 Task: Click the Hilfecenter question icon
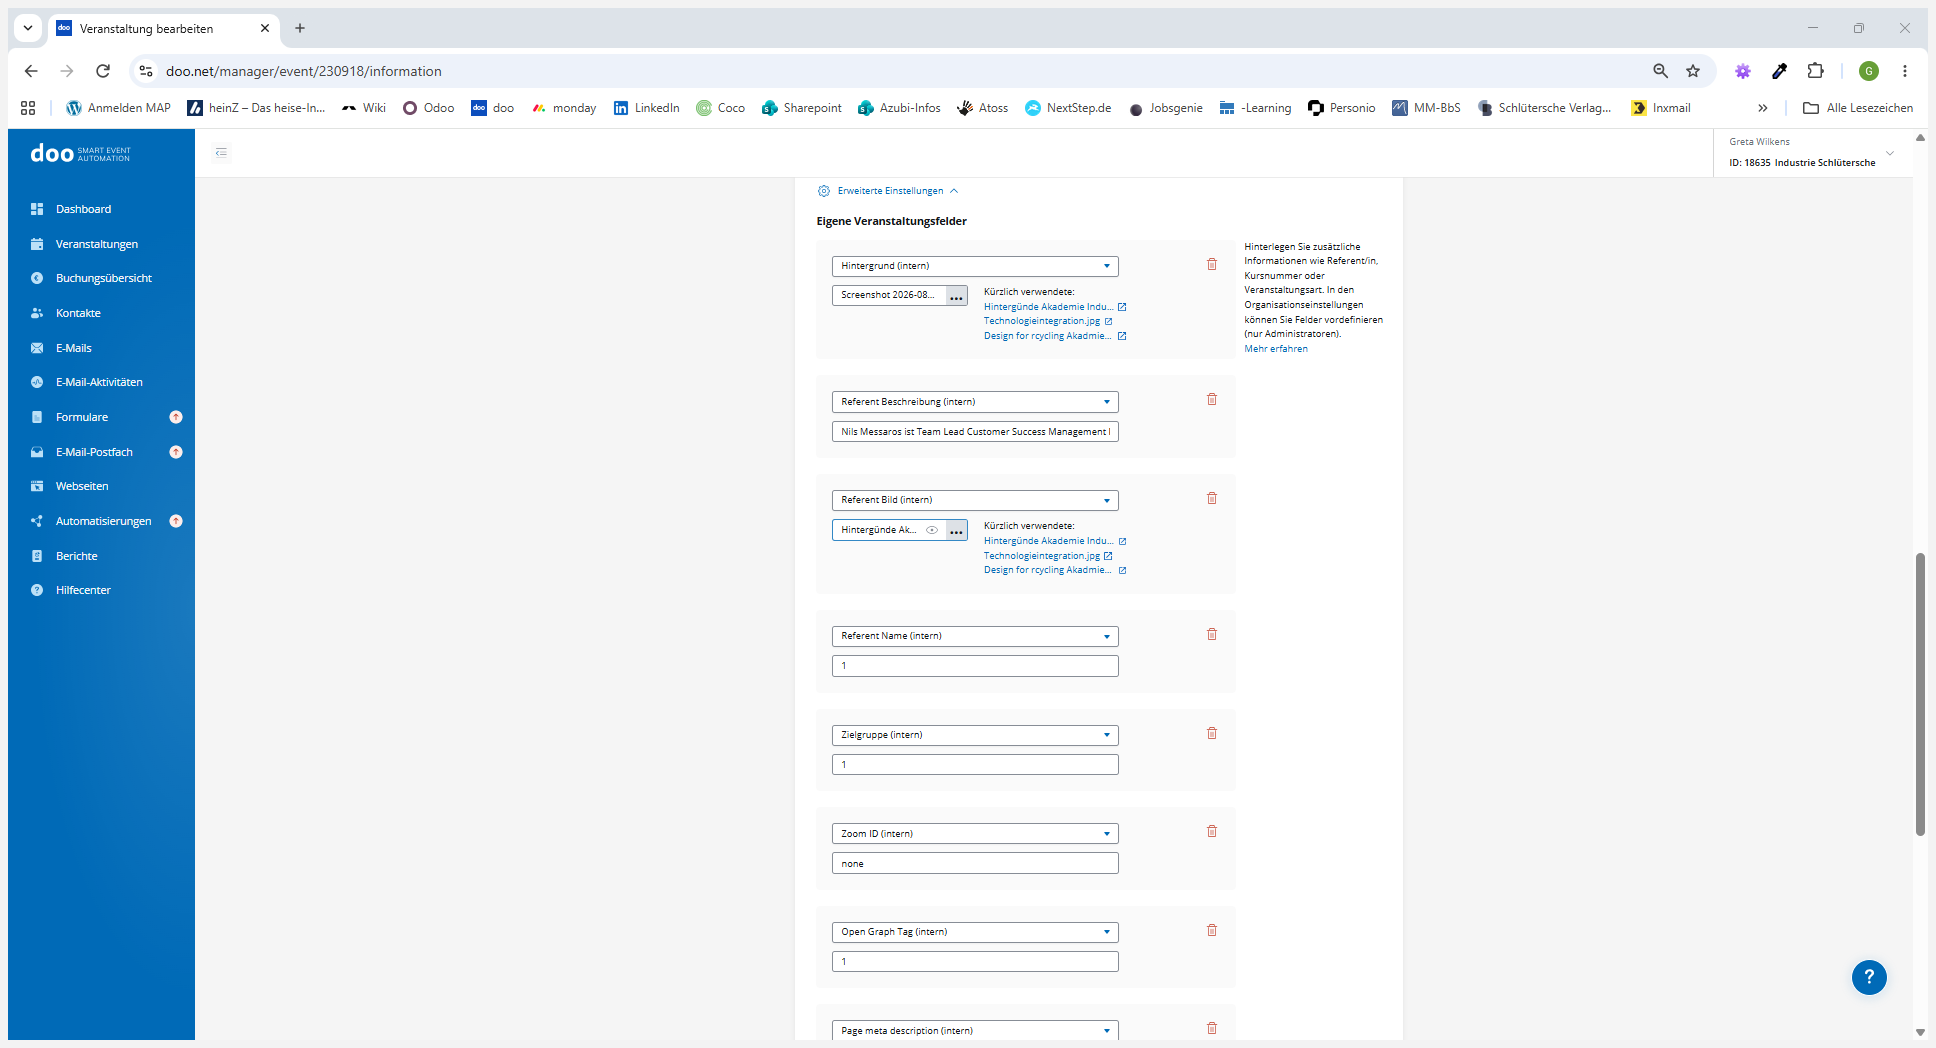(37, 590)
